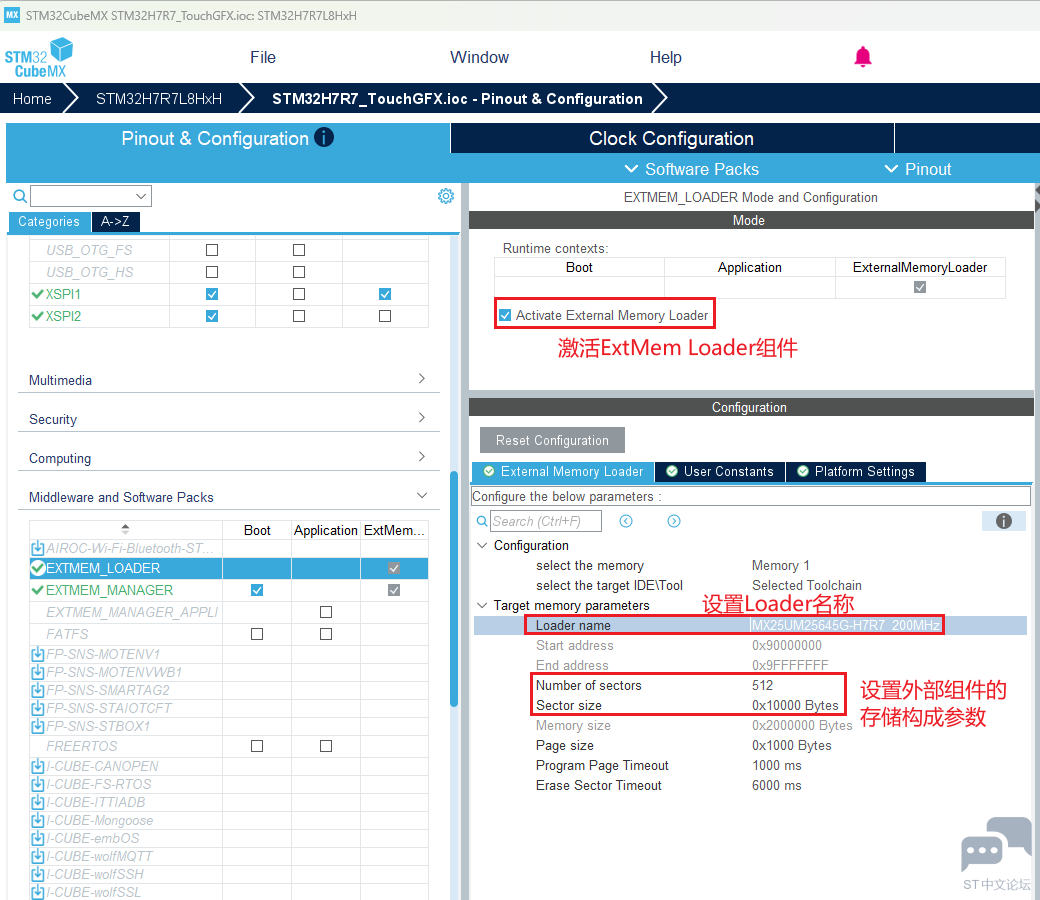
Task: Open the settings gear in categories panel
Action: pyautogui.click(x=446, y=196)
